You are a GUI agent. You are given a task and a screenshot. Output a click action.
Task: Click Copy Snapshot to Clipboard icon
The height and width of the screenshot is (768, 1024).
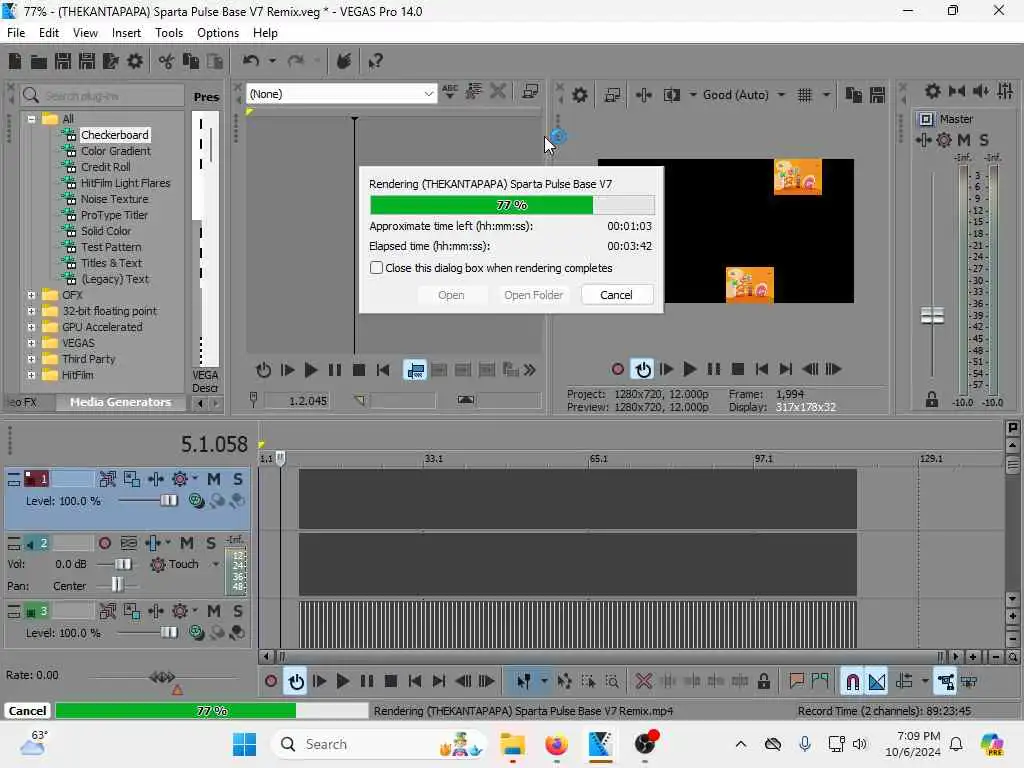click(854, 95)
